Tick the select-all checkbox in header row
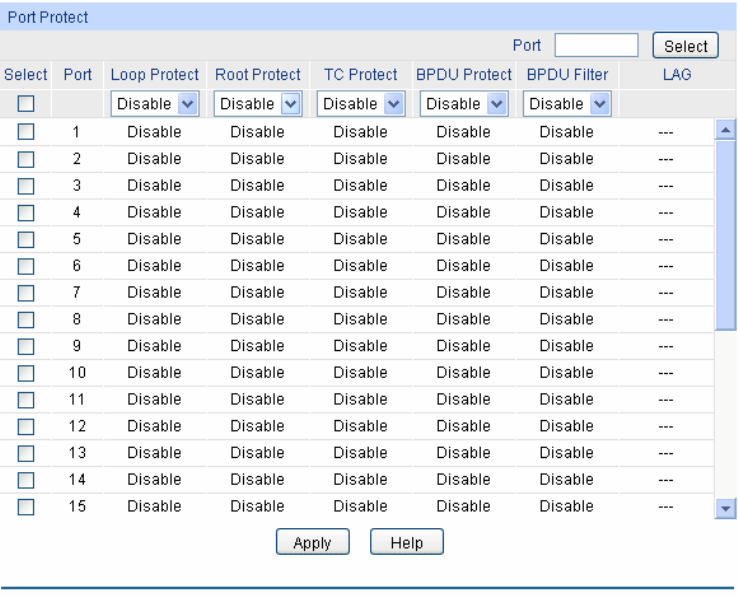This screenshot has width=738, height=597. point(26,104)
